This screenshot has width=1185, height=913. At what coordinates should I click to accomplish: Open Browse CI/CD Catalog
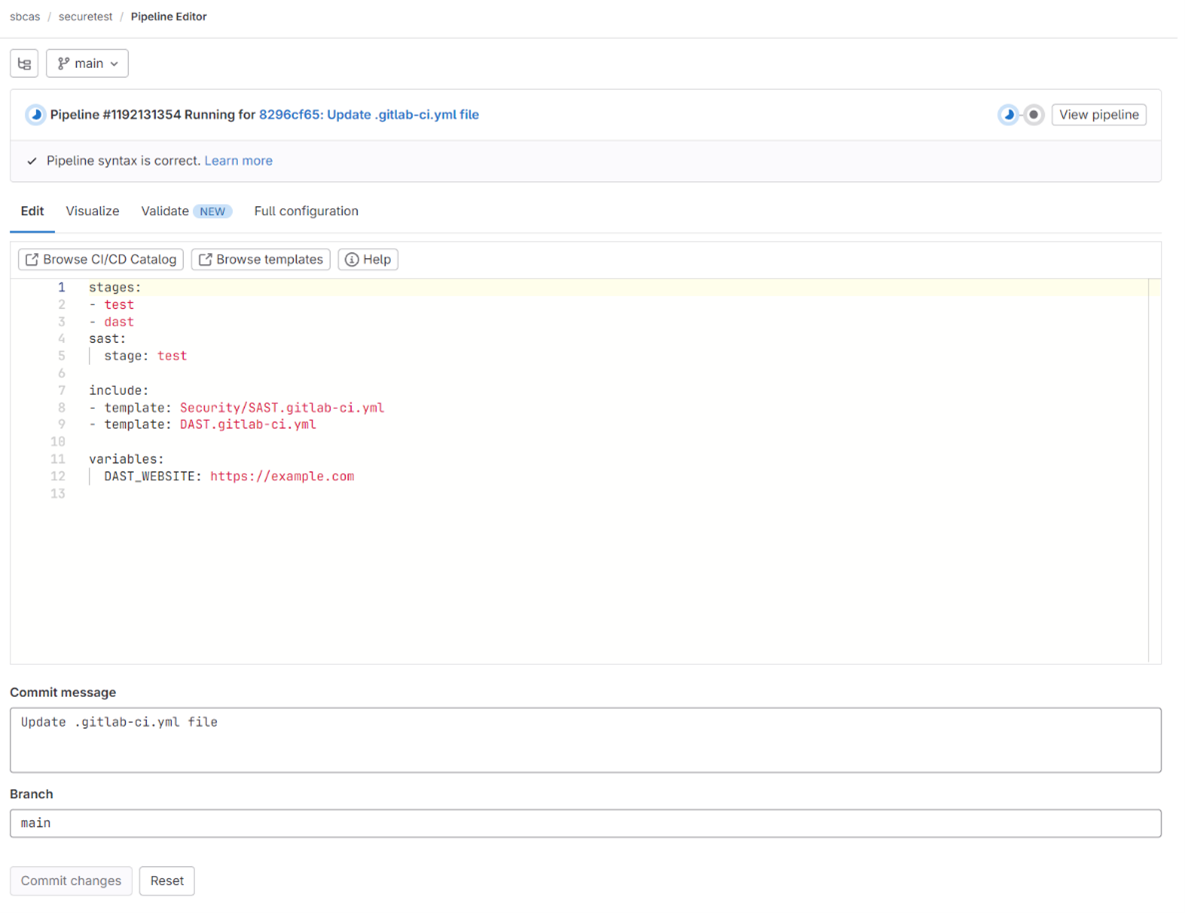click(101, 259)
